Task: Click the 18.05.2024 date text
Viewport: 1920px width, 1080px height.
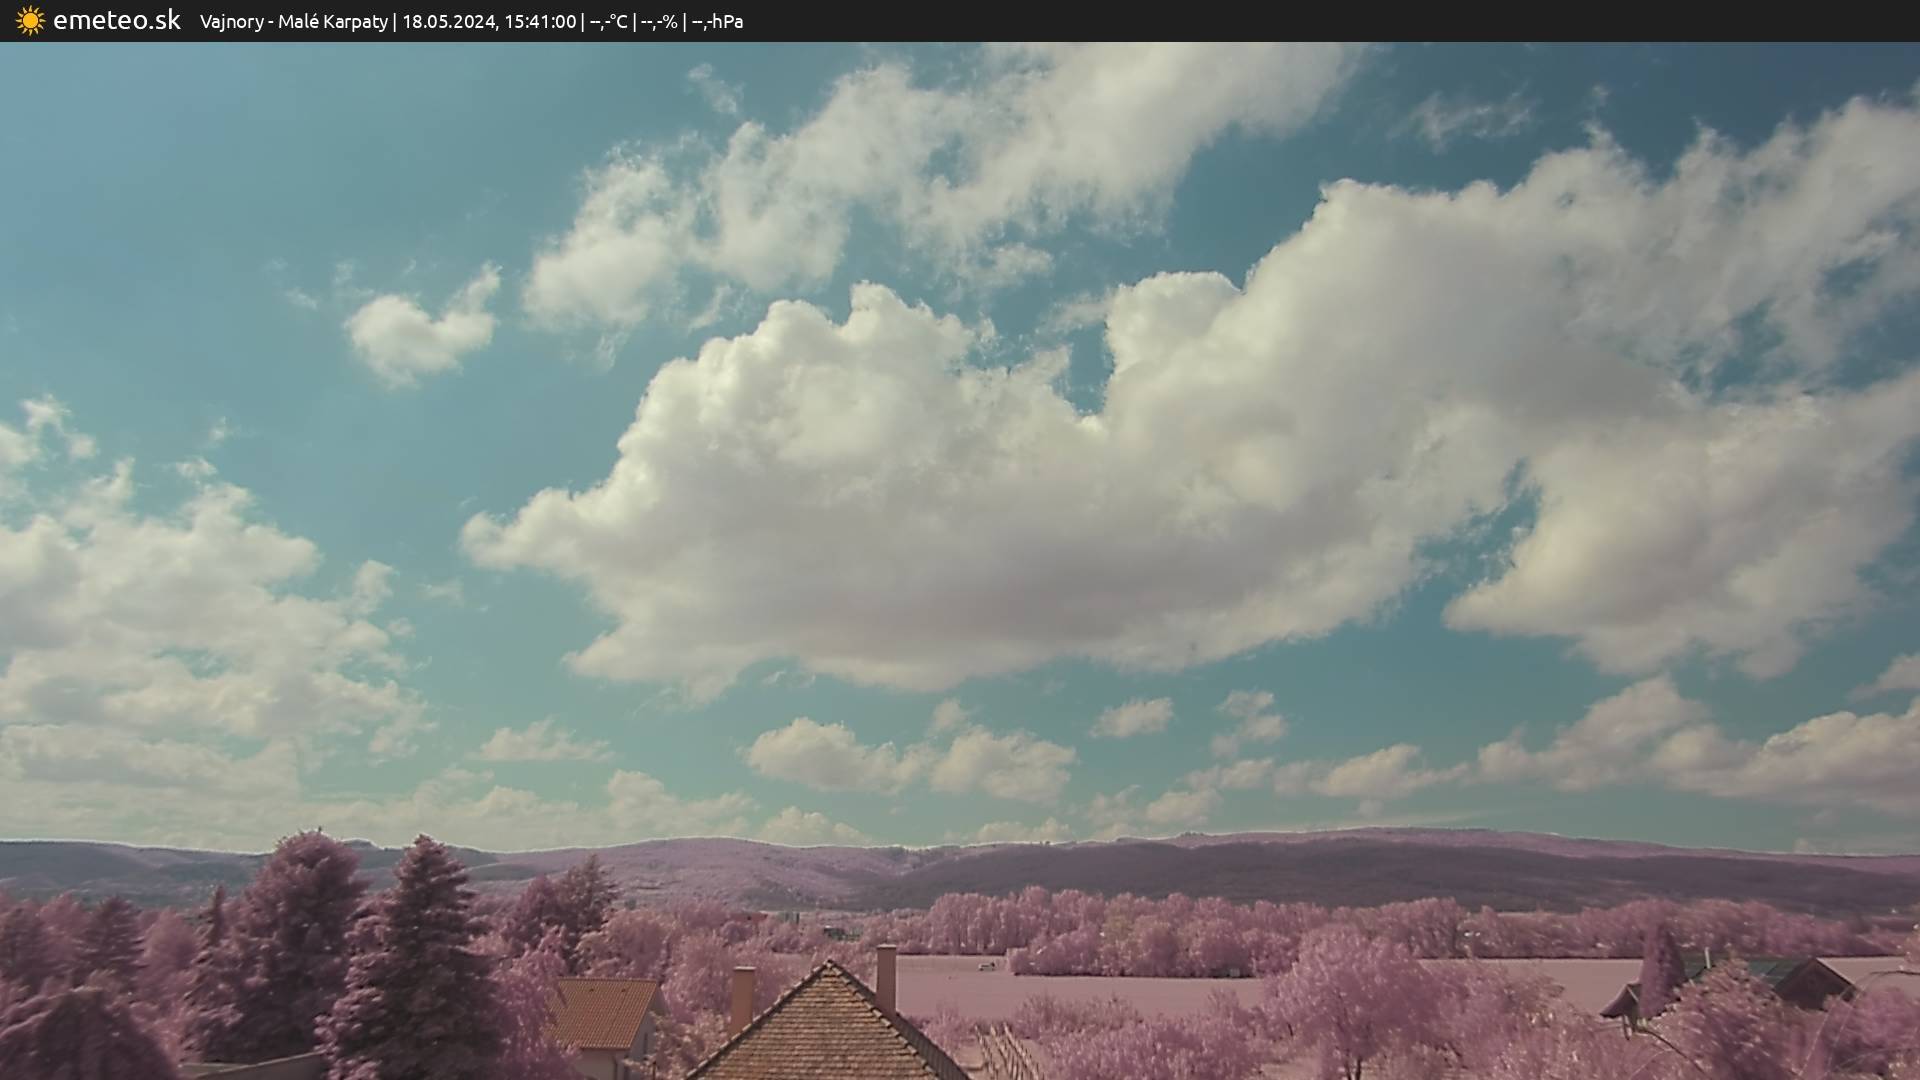Action: pos(449,22)
